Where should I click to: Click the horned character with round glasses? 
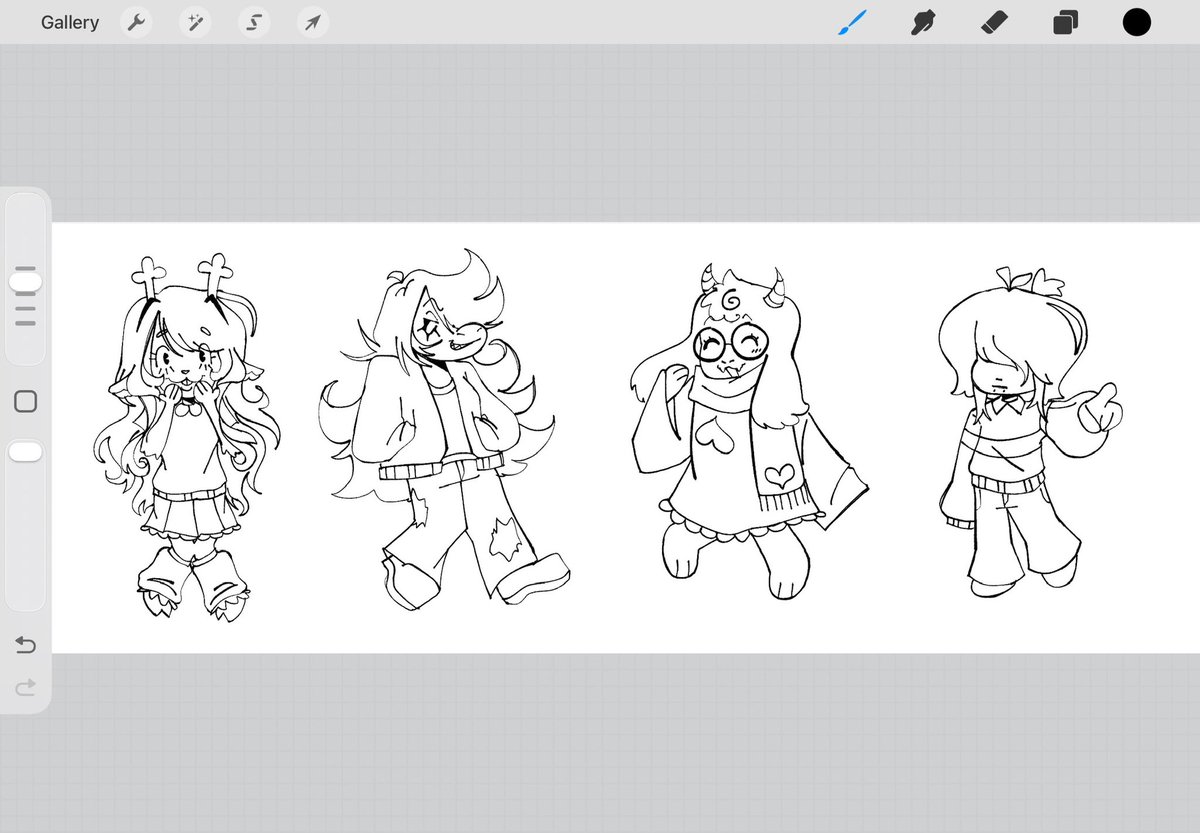[x=748, y=432]
